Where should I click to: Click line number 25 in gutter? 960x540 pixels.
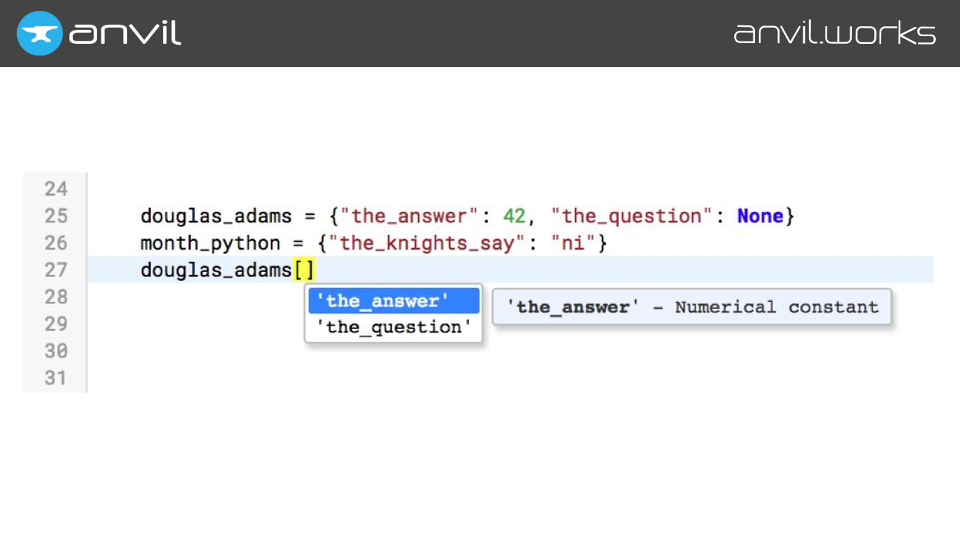pos(56,216)
